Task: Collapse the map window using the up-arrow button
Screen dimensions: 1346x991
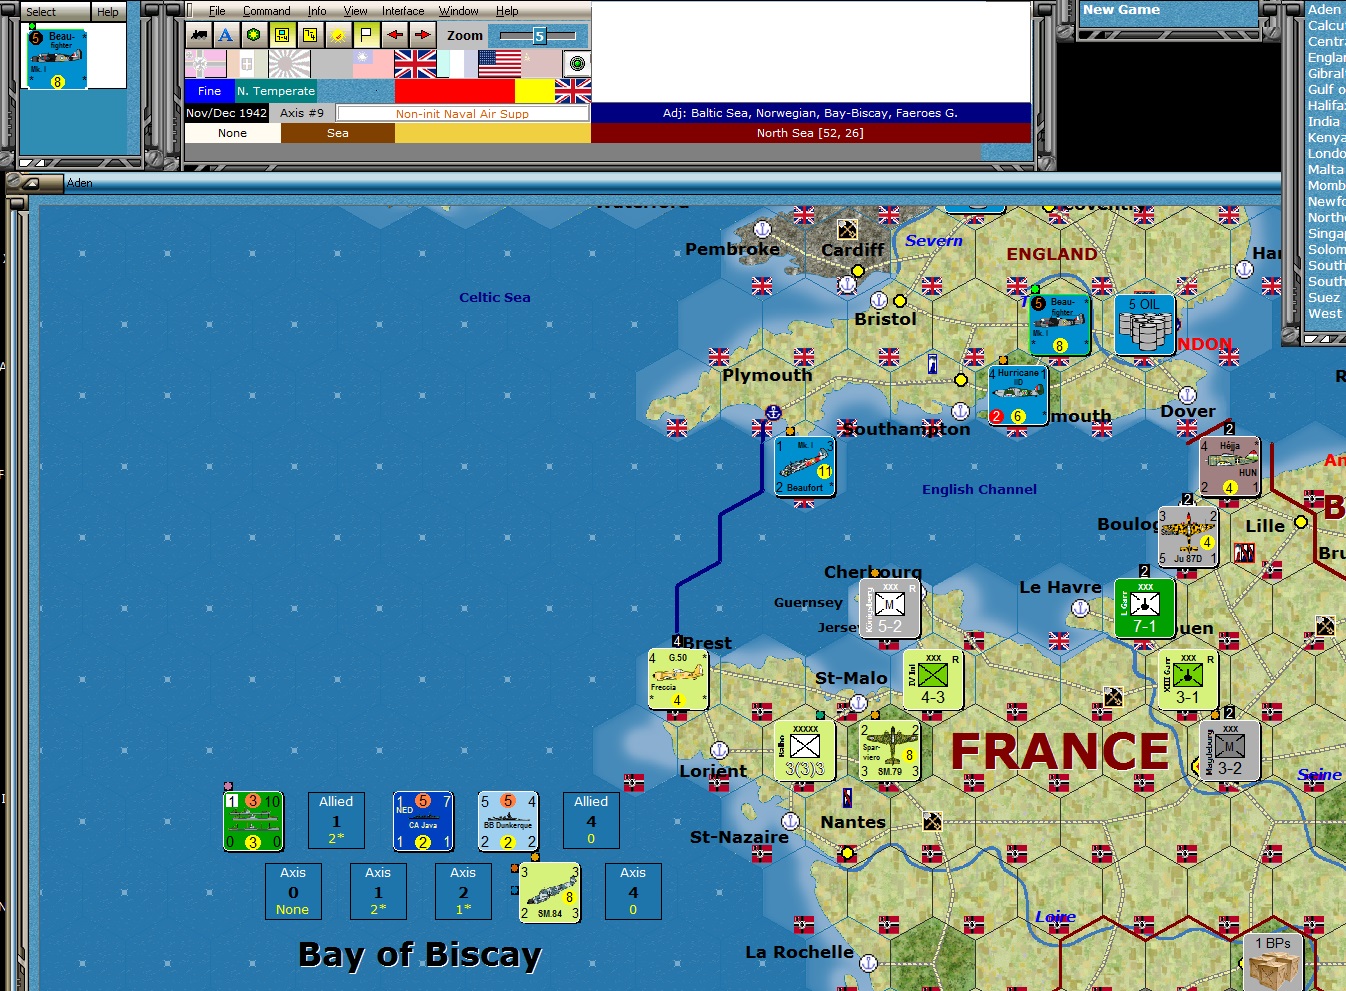Action: coord(30,183)
